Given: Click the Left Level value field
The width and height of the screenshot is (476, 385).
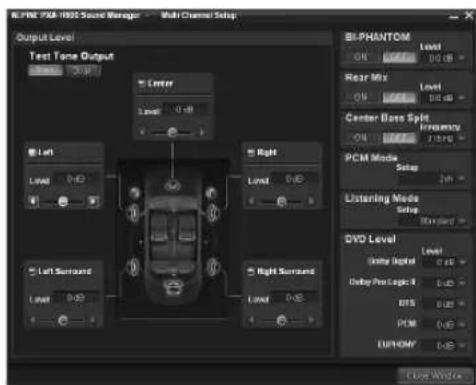Looking at the screenshot, I should coord(77,179).
